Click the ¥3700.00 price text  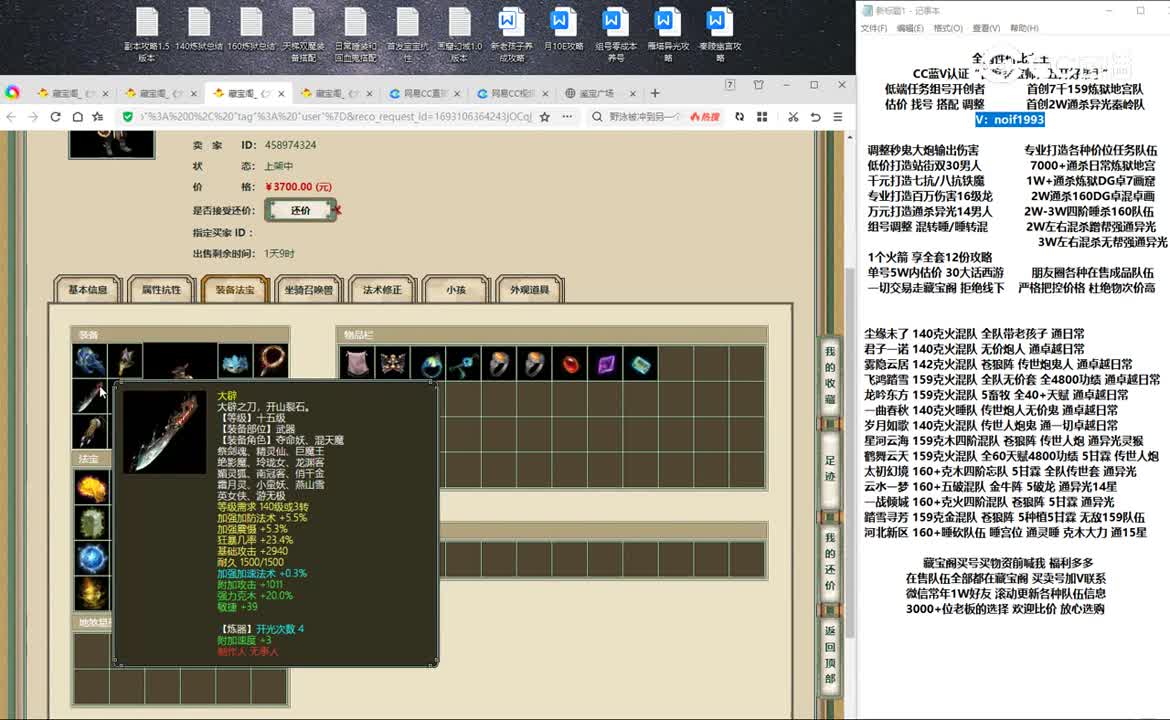298,187
